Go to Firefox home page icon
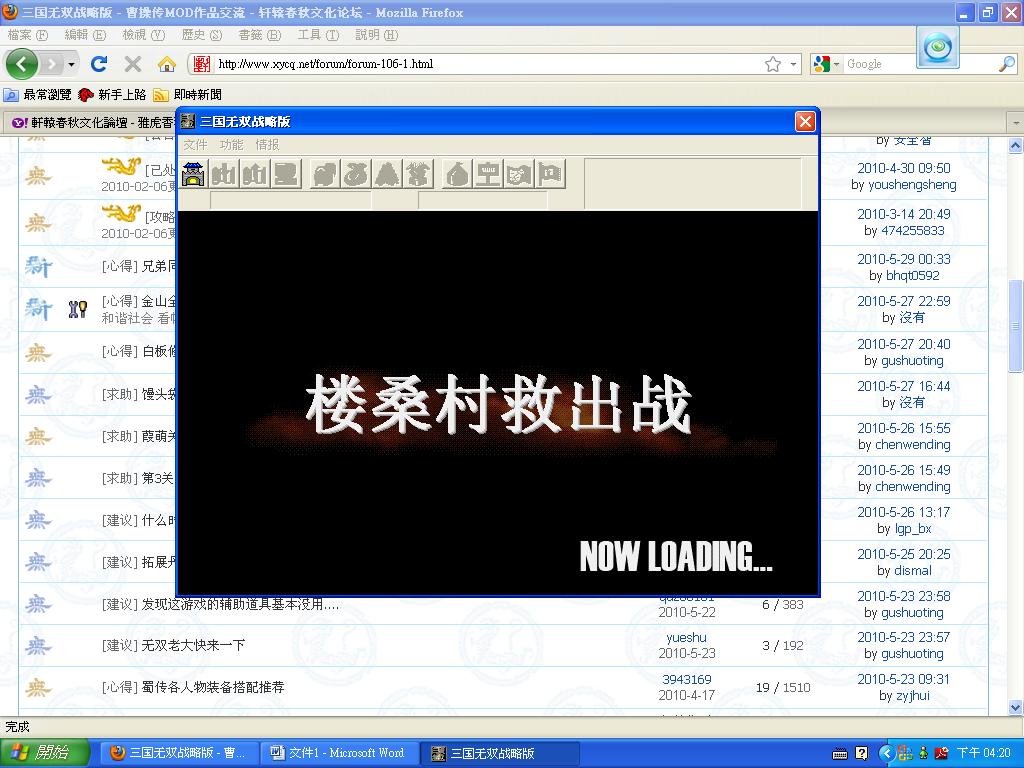The image size is (1024, 768). (167, 64)
